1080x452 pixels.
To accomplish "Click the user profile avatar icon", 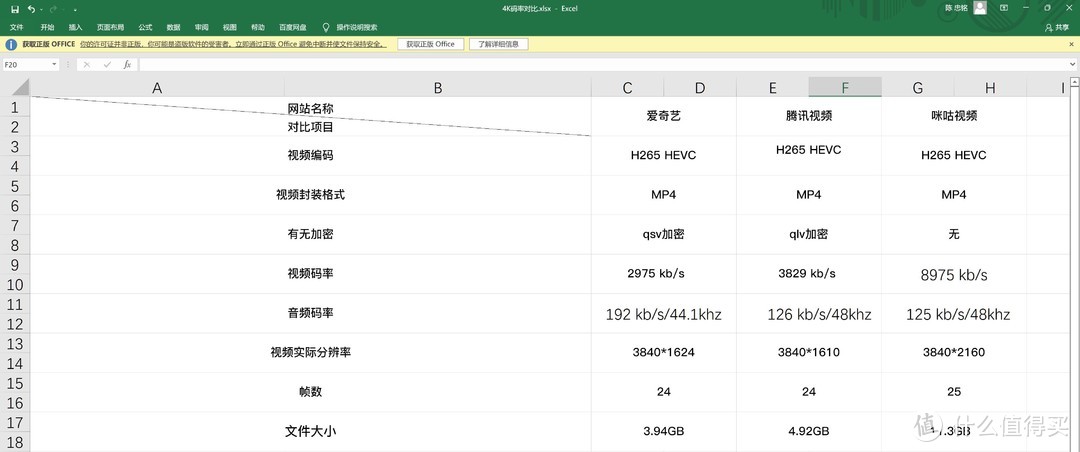I will [980, 8].
